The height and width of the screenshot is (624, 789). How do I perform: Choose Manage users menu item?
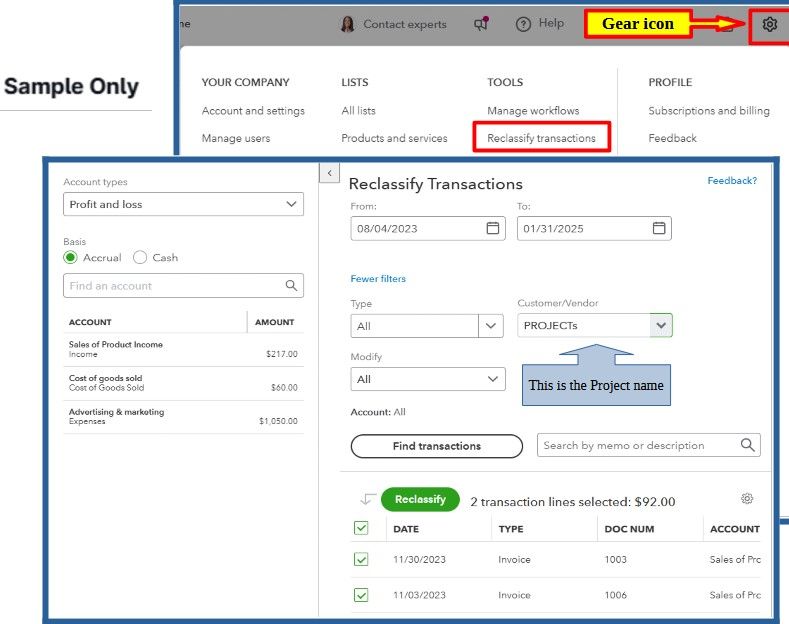(236, 138)
